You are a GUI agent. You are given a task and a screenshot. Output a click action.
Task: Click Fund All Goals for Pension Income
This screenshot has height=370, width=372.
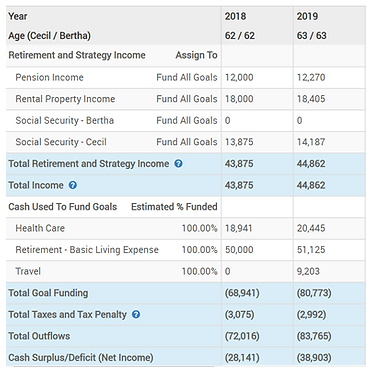pyautogui.click(x=187, y=77)
